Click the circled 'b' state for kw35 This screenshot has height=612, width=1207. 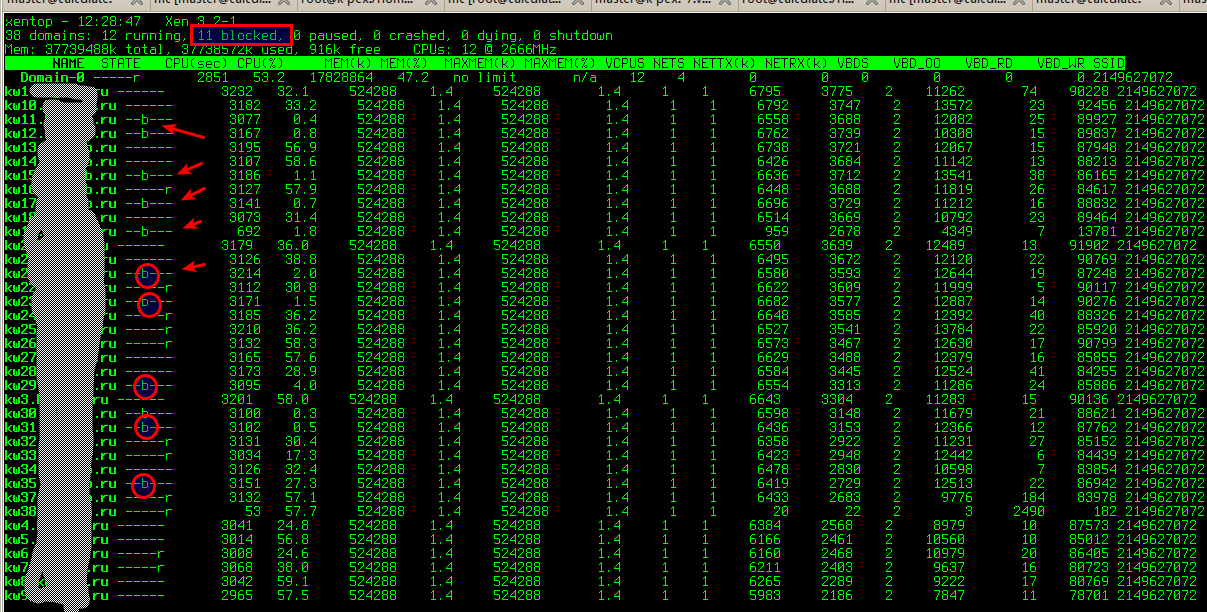point(146,485)
